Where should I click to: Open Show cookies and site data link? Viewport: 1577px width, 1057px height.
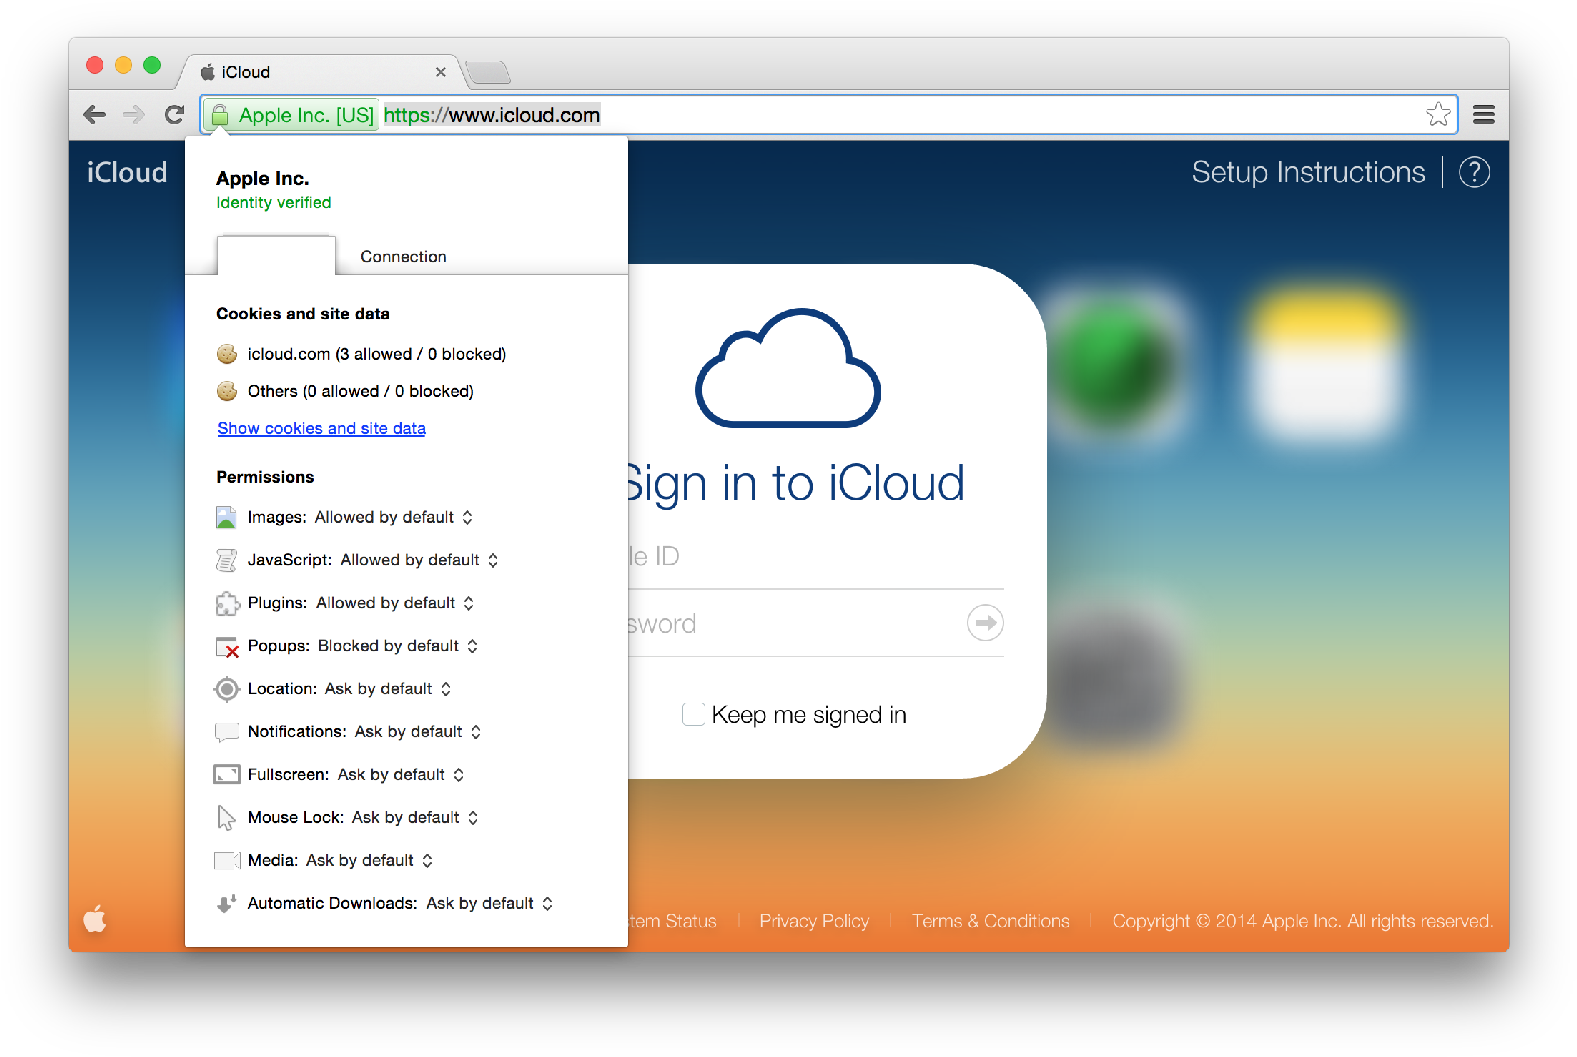(321, 428)
